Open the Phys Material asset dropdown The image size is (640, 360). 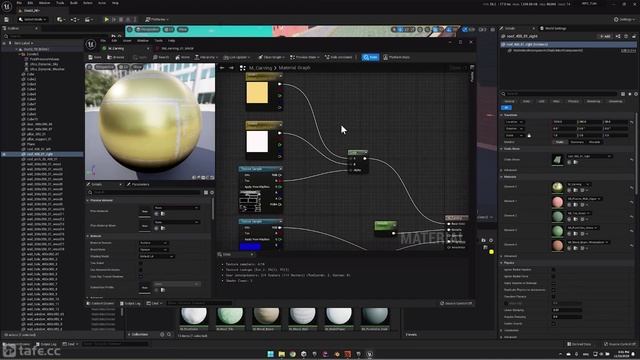tap(176, 208)
